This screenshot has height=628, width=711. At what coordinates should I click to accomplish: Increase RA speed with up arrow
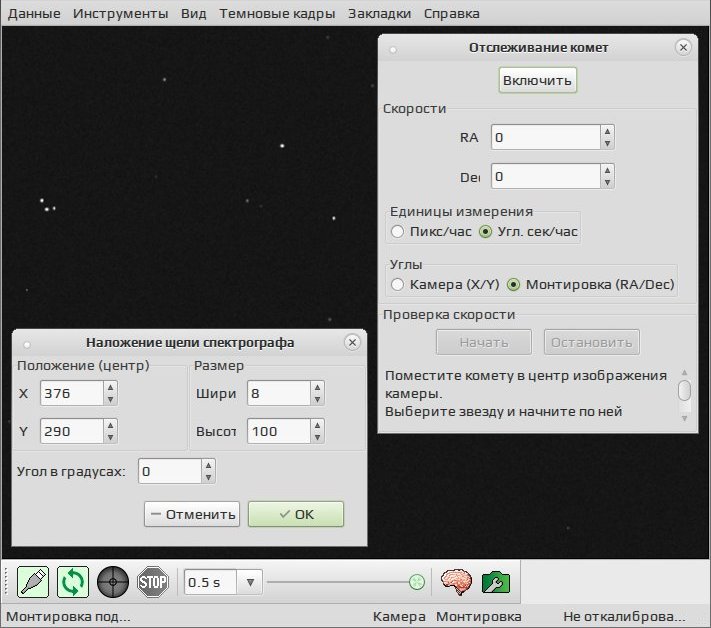(607, 131)
